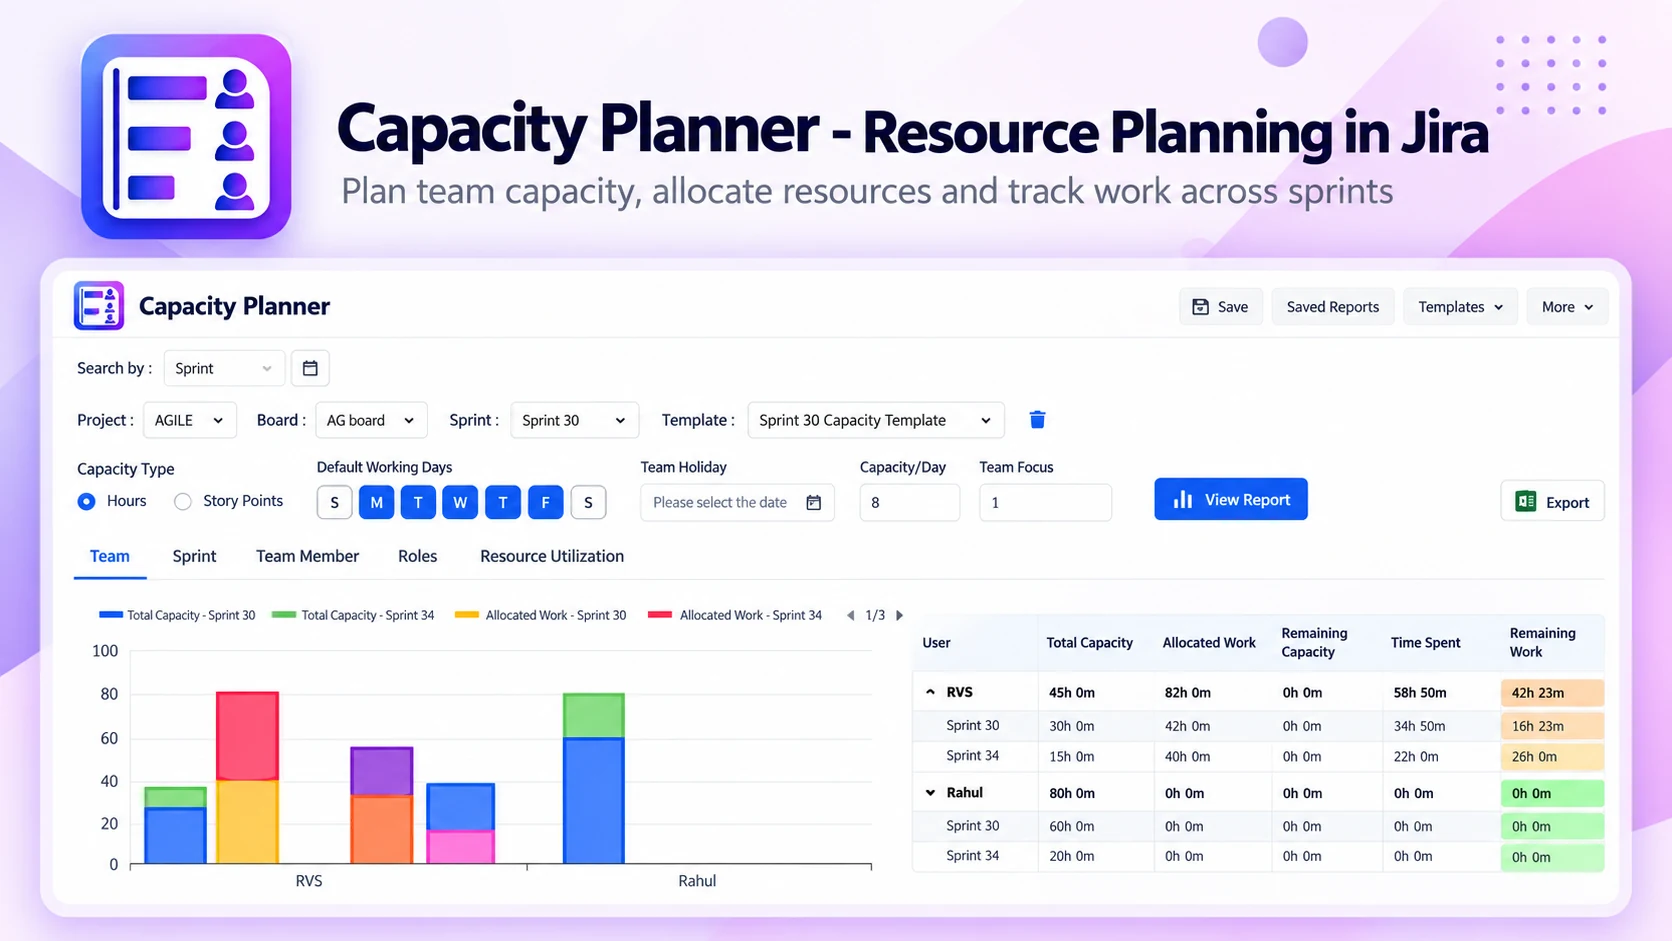Click the Capacity/Day input field

click(909, 502)
